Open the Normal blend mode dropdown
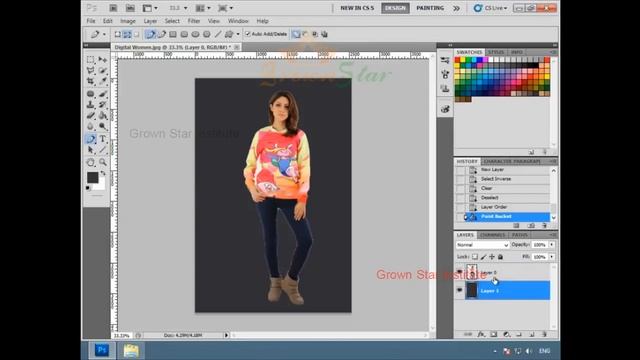The image size is (640, 360). click(482, 245)
